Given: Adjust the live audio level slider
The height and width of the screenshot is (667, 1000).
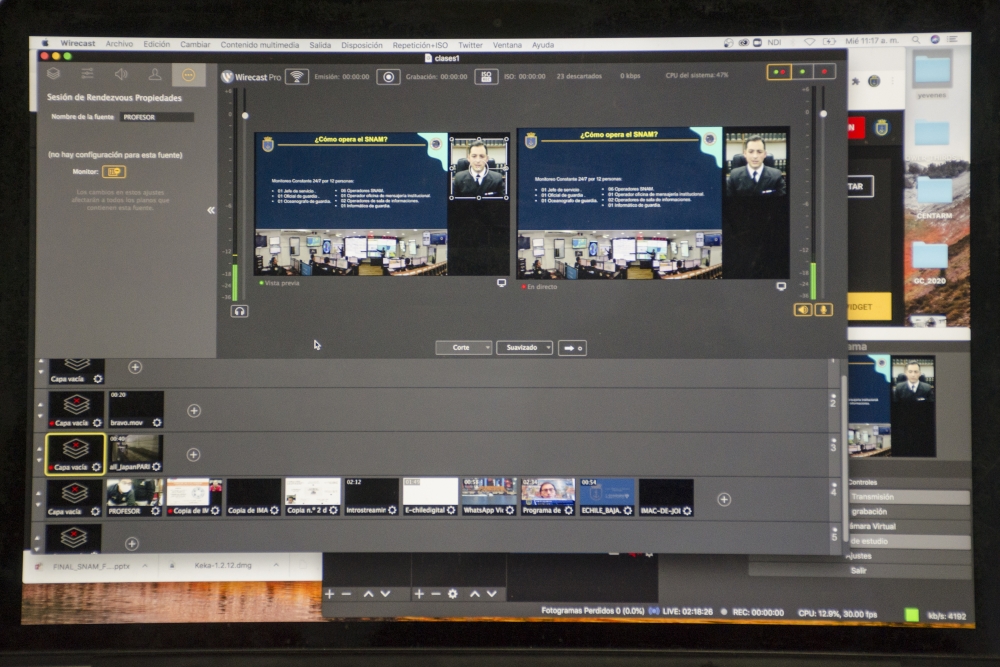Looking at the screenshot, I should tap(823, 114).
